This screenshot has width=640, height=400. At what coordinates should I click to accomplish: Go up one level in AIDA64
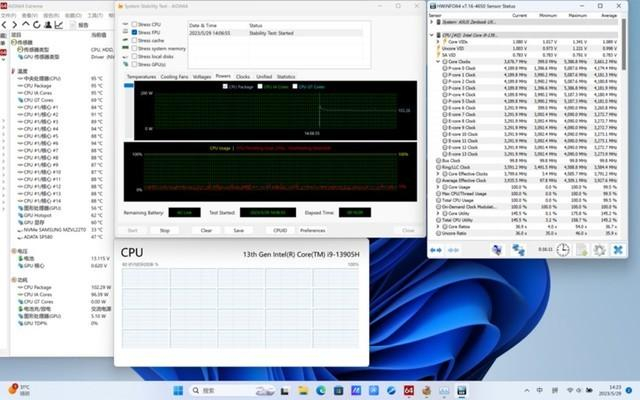[x=25, y=24]
